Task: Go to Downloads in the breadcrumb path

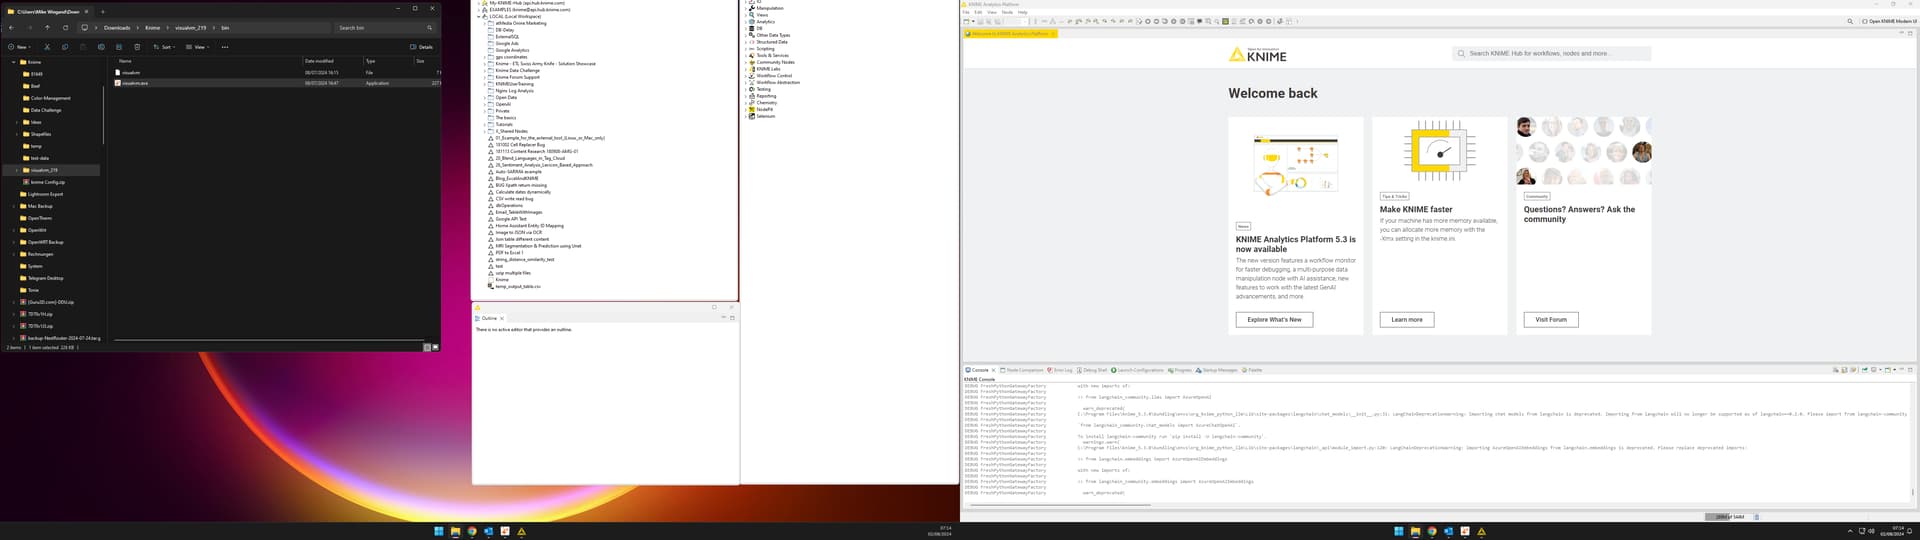Action: tap(117, 28)
